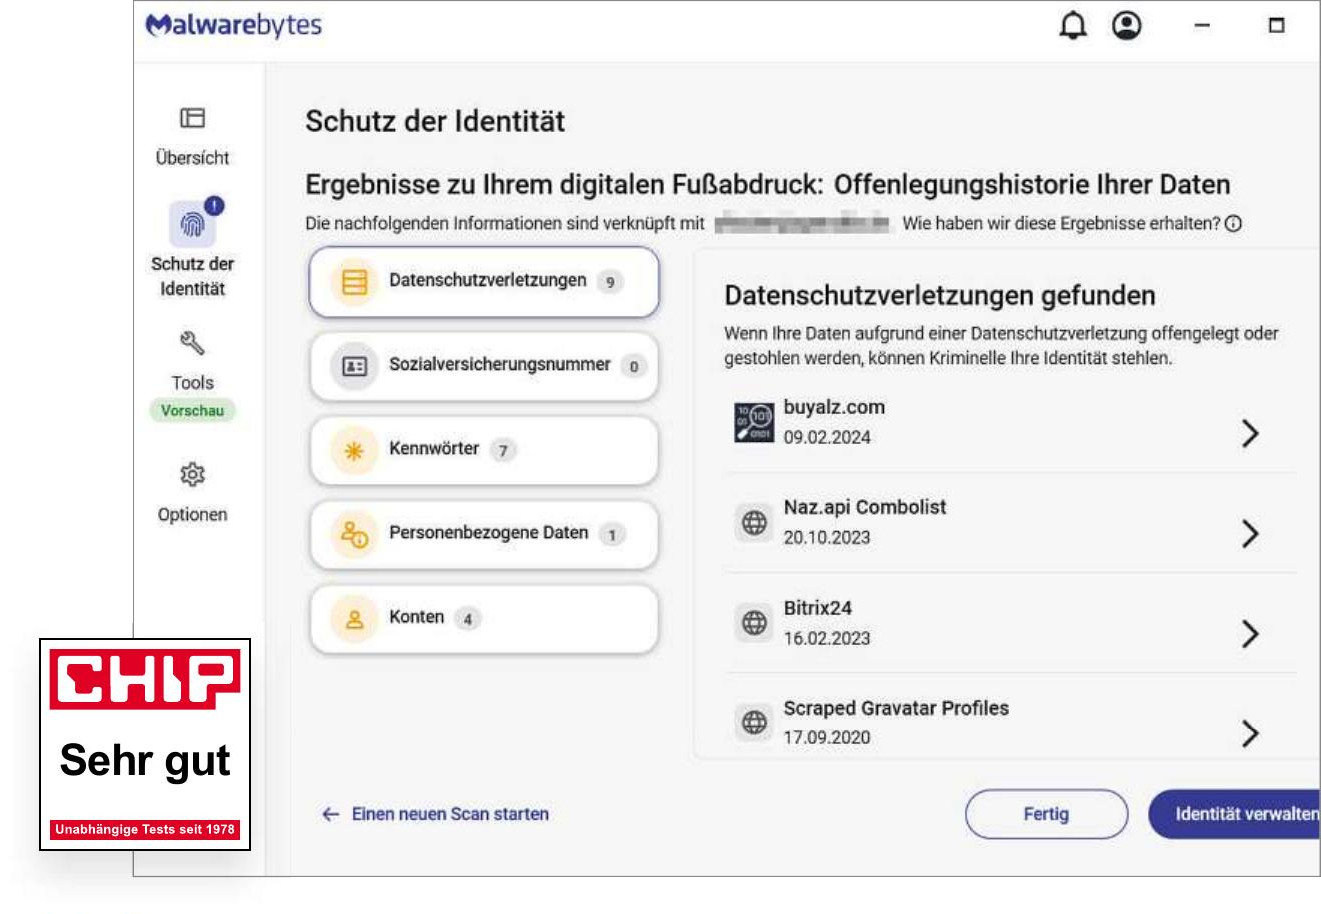Image resolution: width=1321 pixels, height=914 pixels.
Task: Click Identität verwalten button
Action: [1236, 814]
